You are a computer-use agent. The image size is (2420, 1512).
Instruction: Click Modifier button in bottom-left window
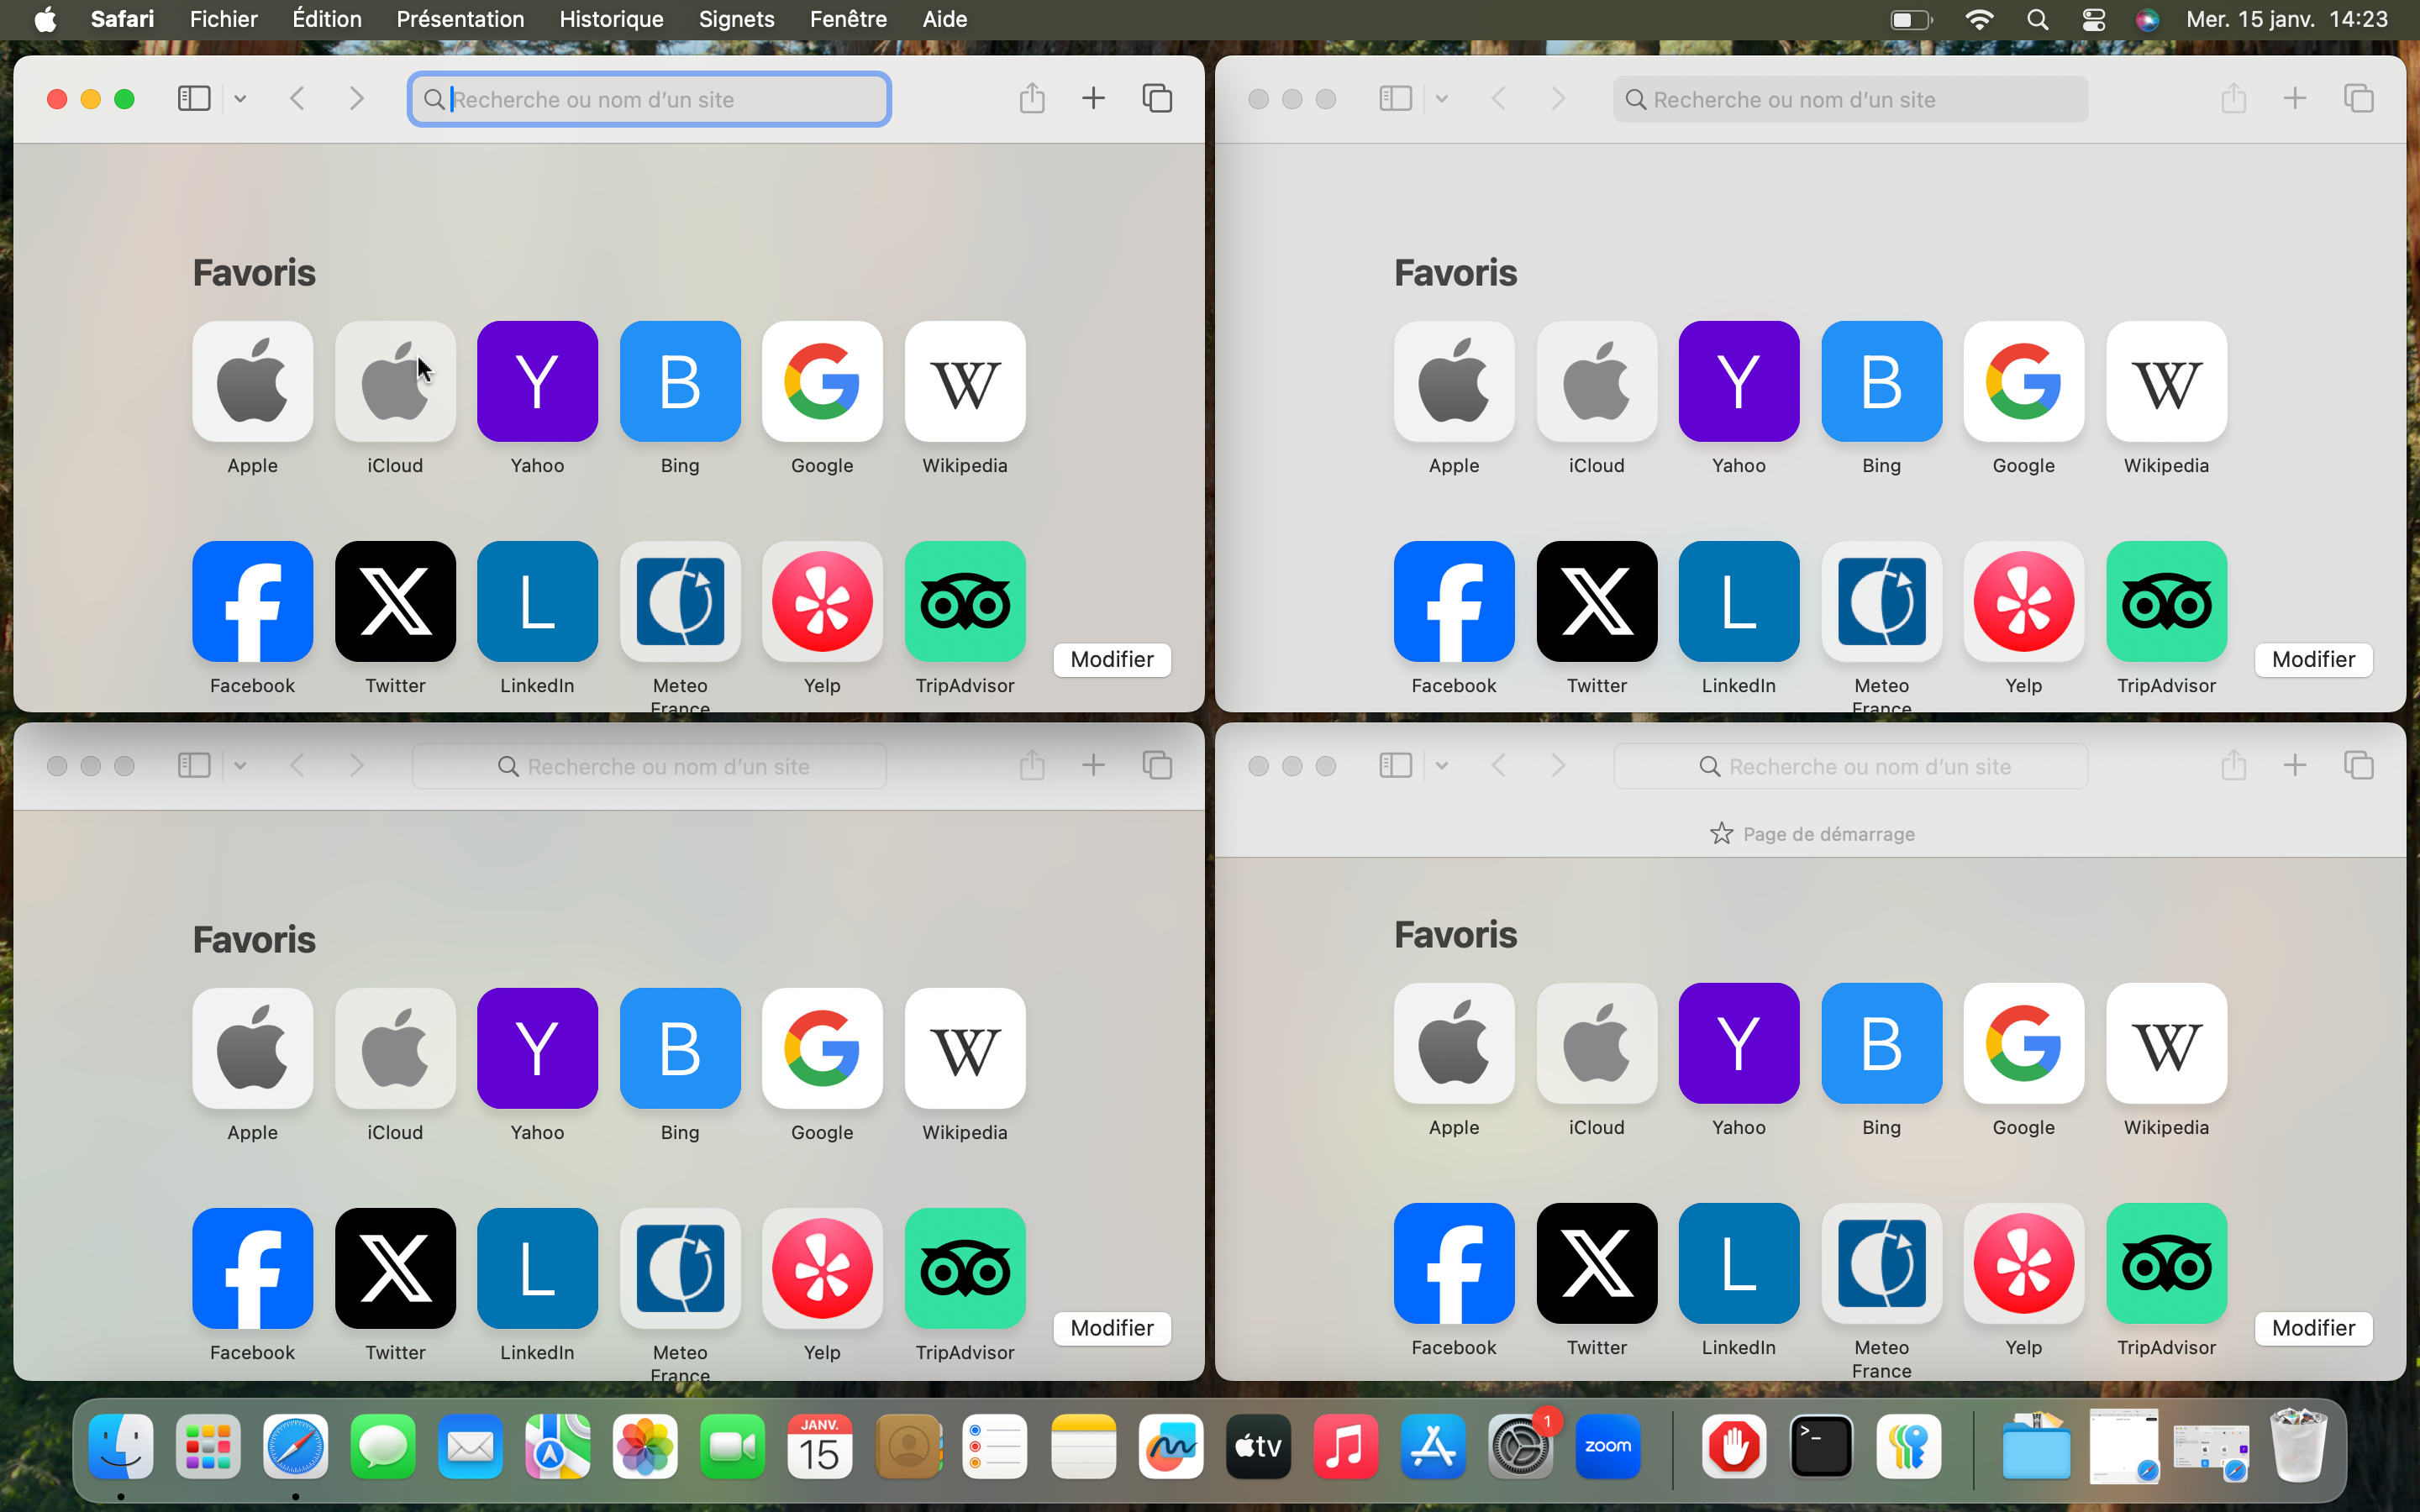click(x=1112, y=1328)
